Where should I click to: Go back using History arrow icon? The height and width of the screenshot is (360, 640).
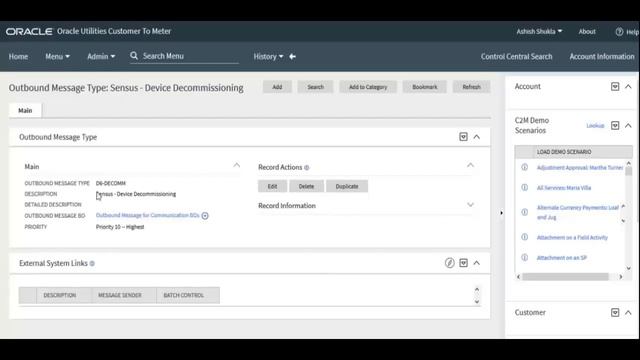point(292,57)
